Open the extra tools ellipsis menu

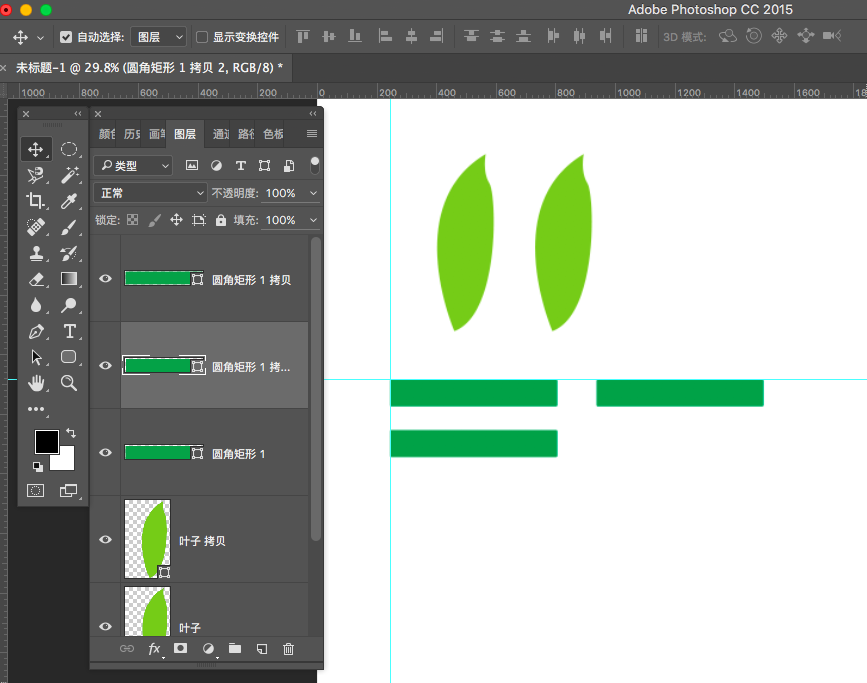(36, 409)
